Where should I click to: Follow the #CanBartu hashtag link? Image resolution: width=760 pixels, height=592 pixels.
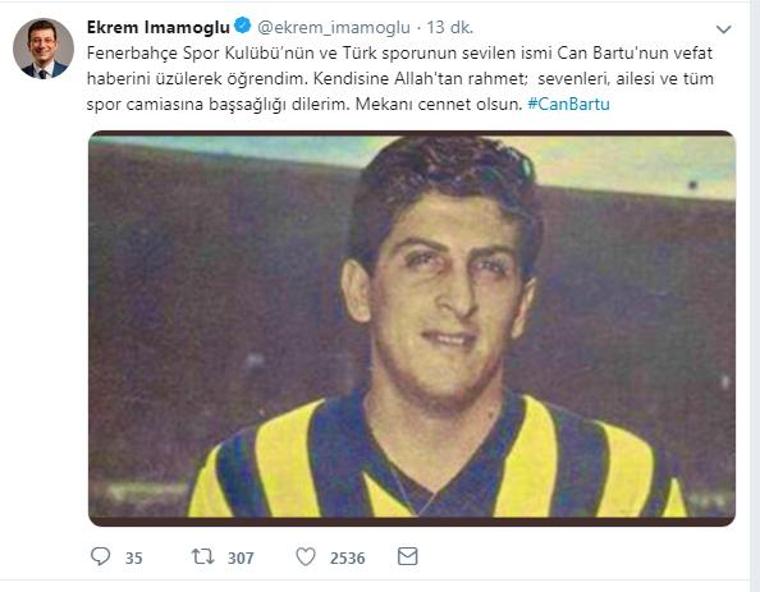(569, 104)
